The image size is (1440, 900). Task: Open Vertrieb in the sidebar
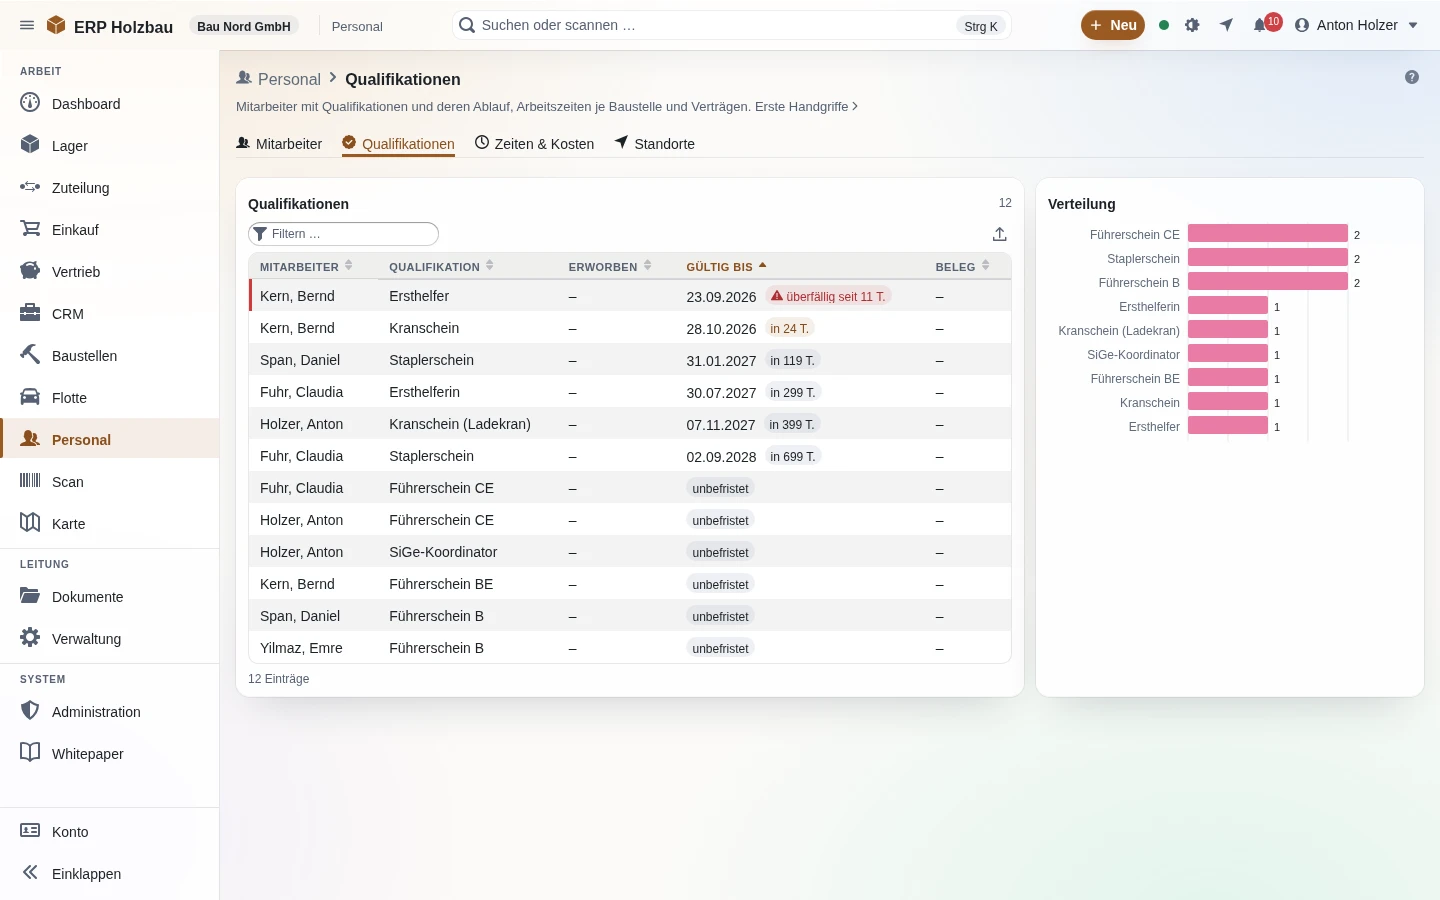coord(110,271)
